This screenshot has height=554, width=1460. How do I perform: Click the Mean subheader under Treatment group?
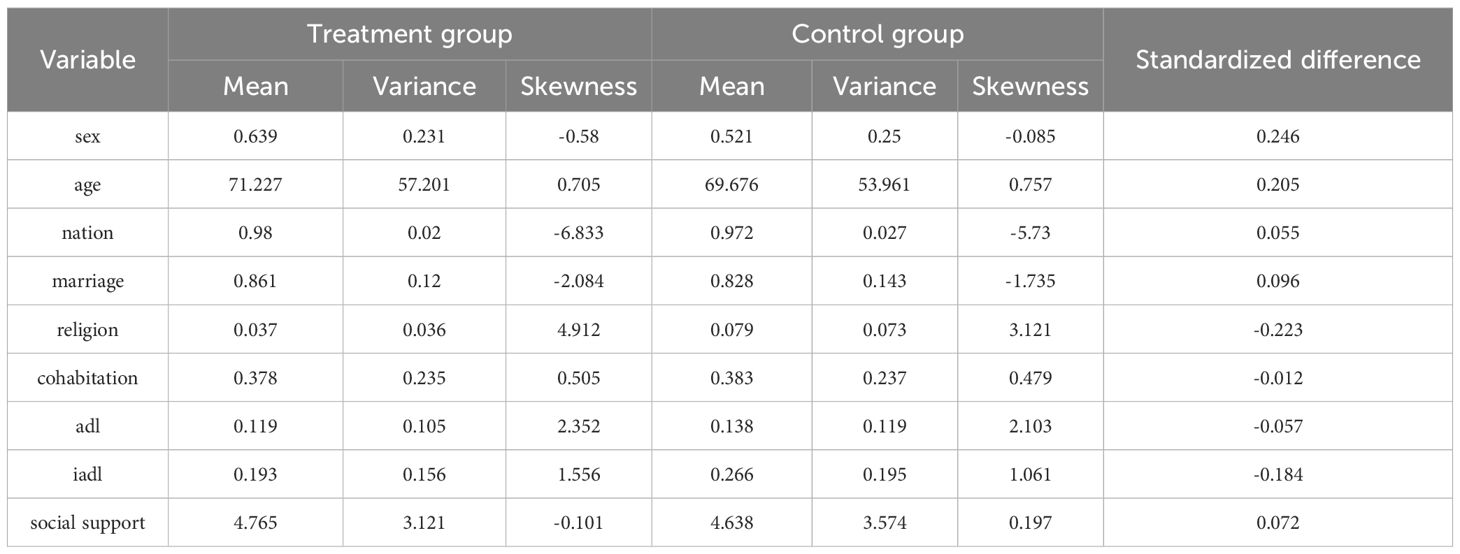click(255, 86)
